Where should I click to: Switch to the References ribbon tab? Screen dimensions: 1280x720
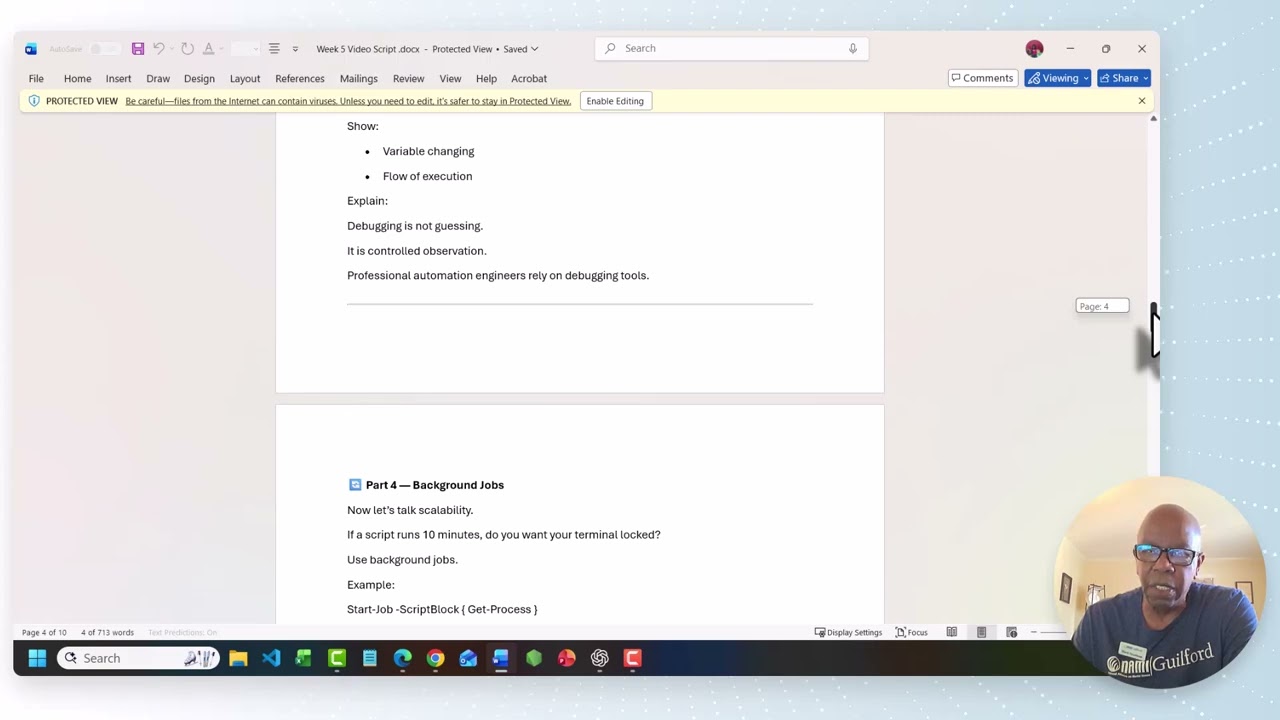[x=300, y=78]
